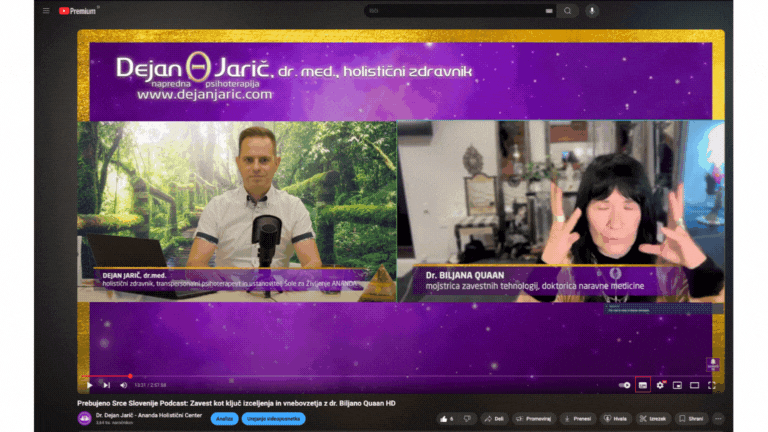
Task: Open the player settings gear menu
Action: click(x=660, y=385)
